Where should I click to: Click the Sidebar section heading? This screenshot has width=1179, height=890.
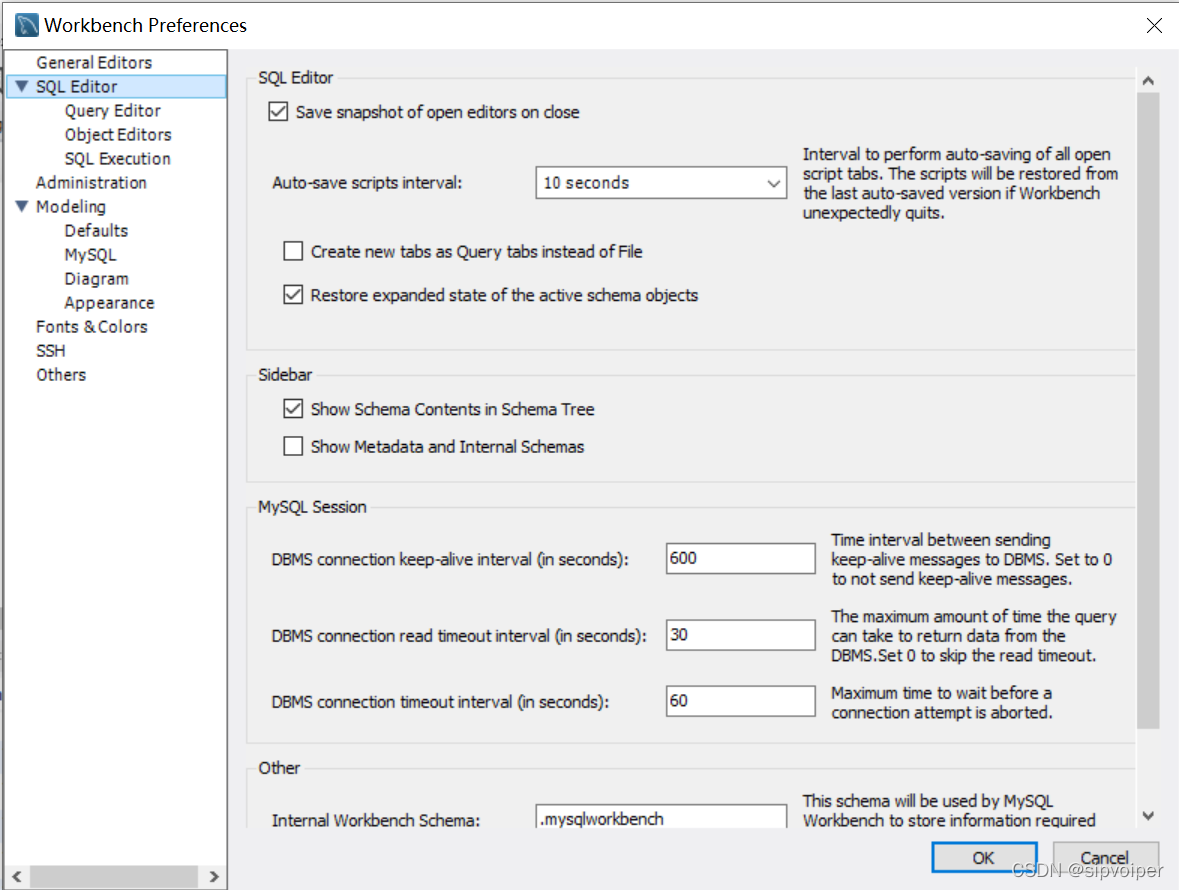pyautogui.click(x=285, y=374)
